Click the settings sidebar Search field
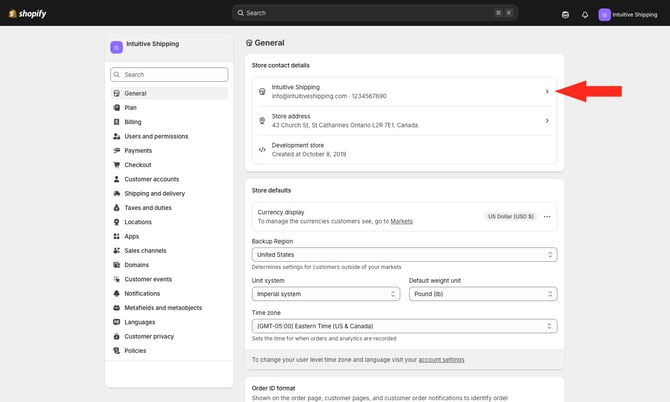The image size is (670, 402). pos(169,74)
